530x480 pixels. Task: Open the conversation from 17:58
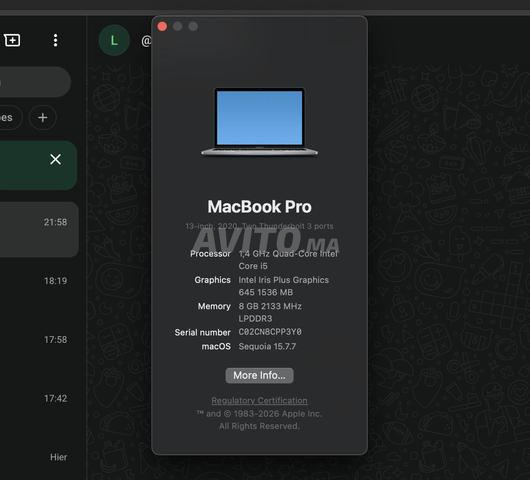pos(39,347)
